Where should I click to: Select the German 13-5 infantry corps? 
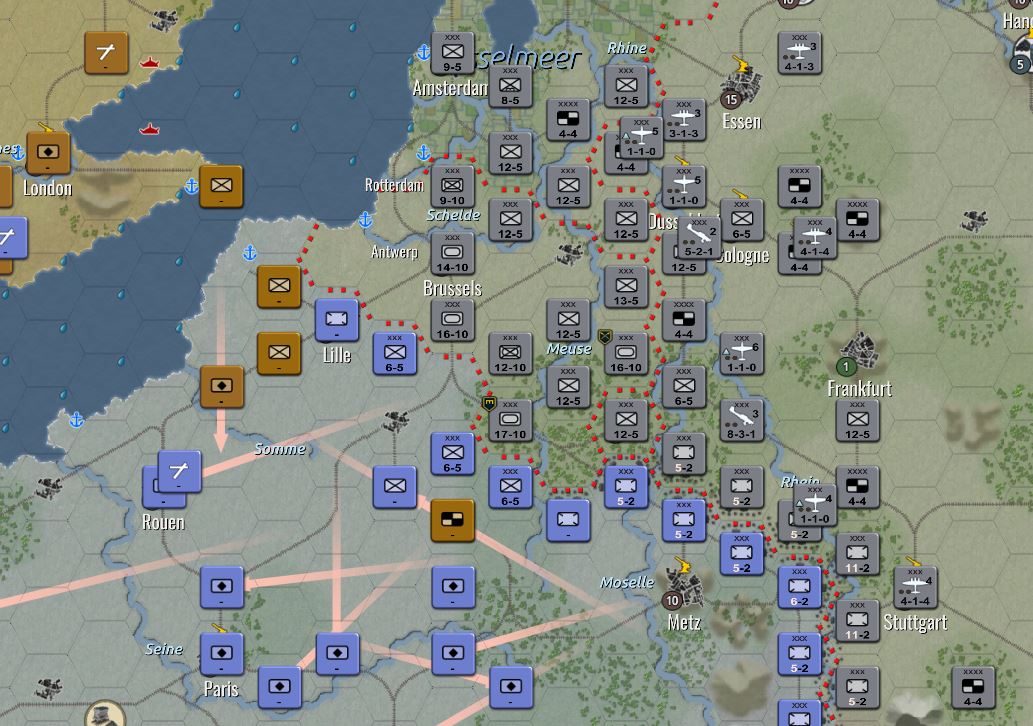click(626, 287)
